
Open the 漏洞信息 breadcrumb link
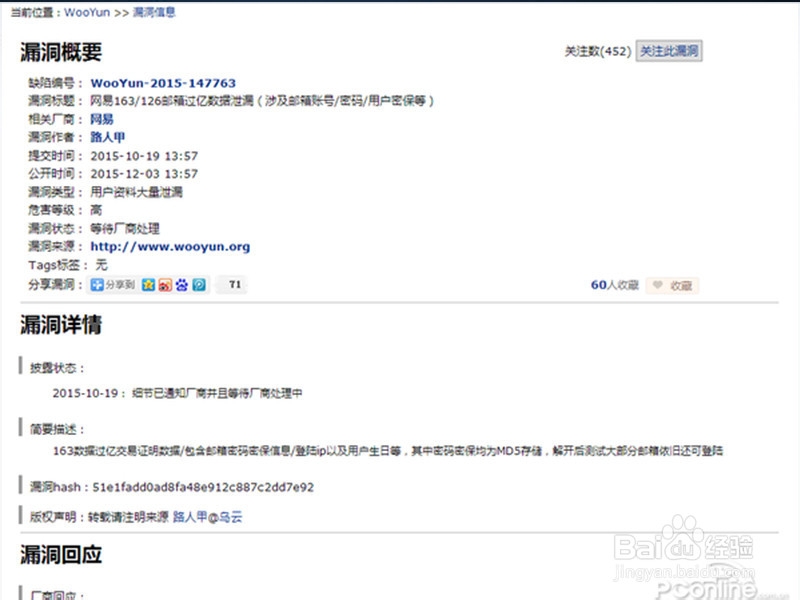pos(154,12)
